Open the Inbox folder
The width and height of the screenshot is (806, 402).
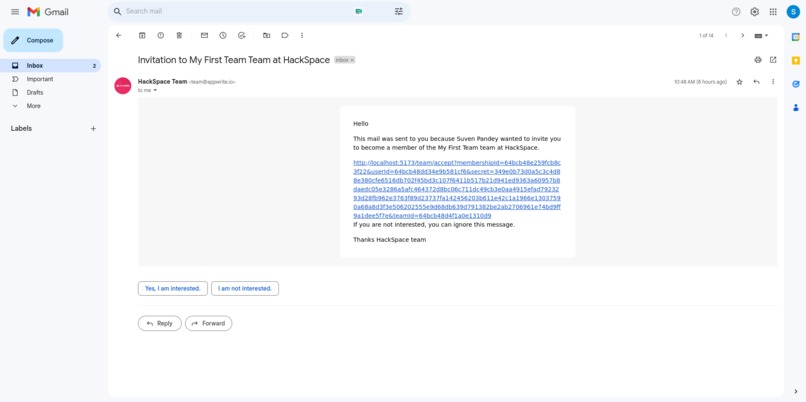[x=50, y=66]
